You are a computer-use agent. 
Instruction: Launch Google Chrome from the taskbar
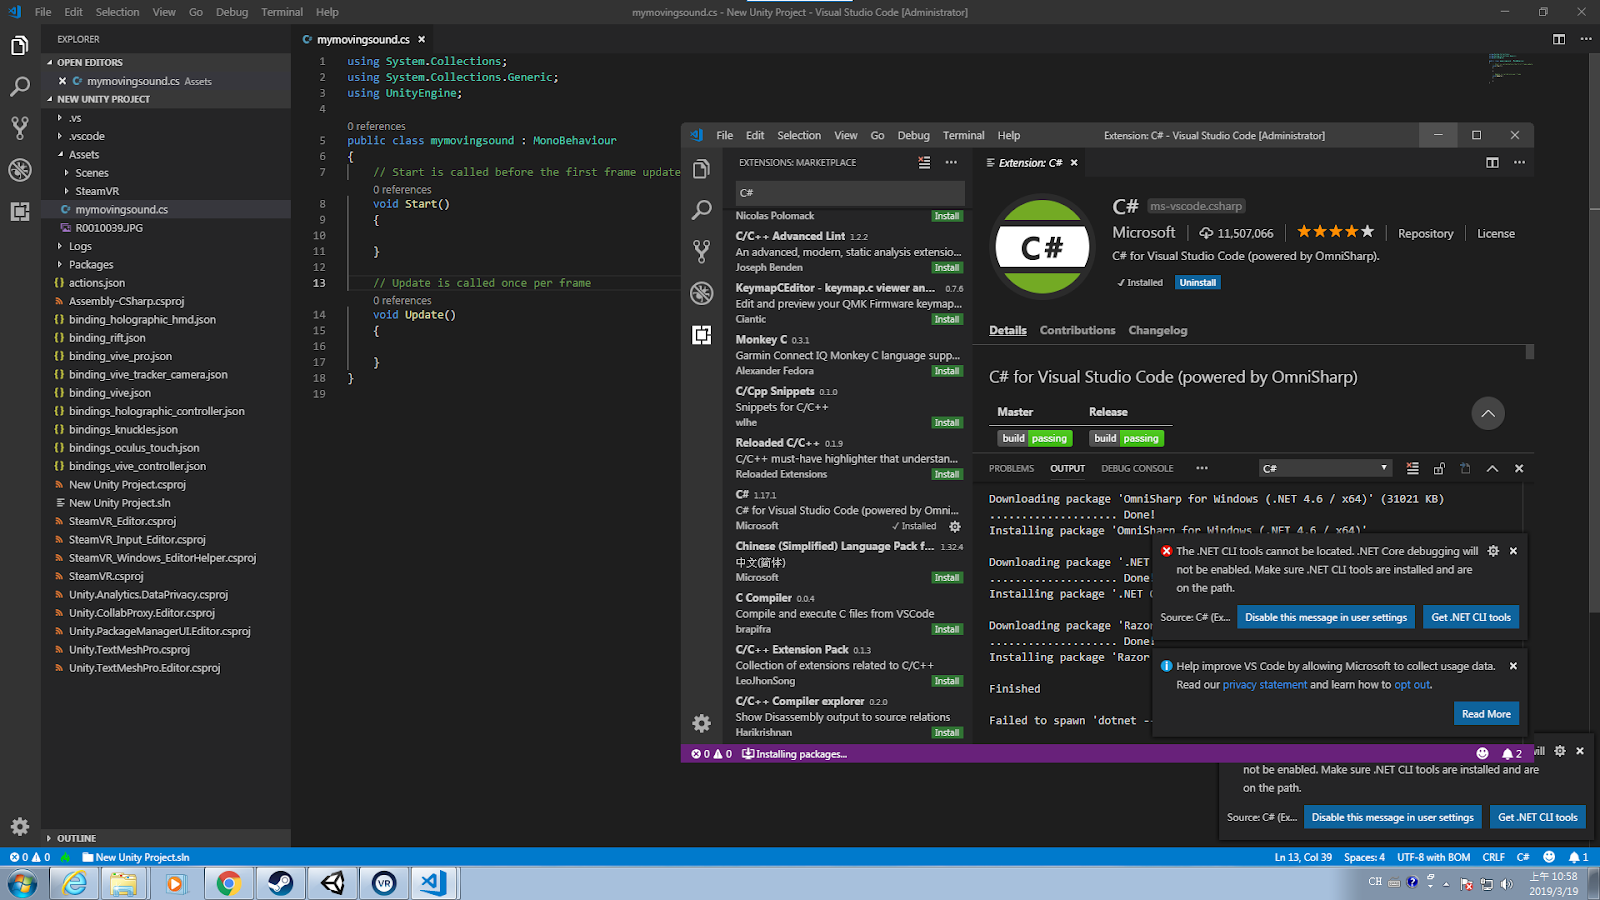[229, 883]
